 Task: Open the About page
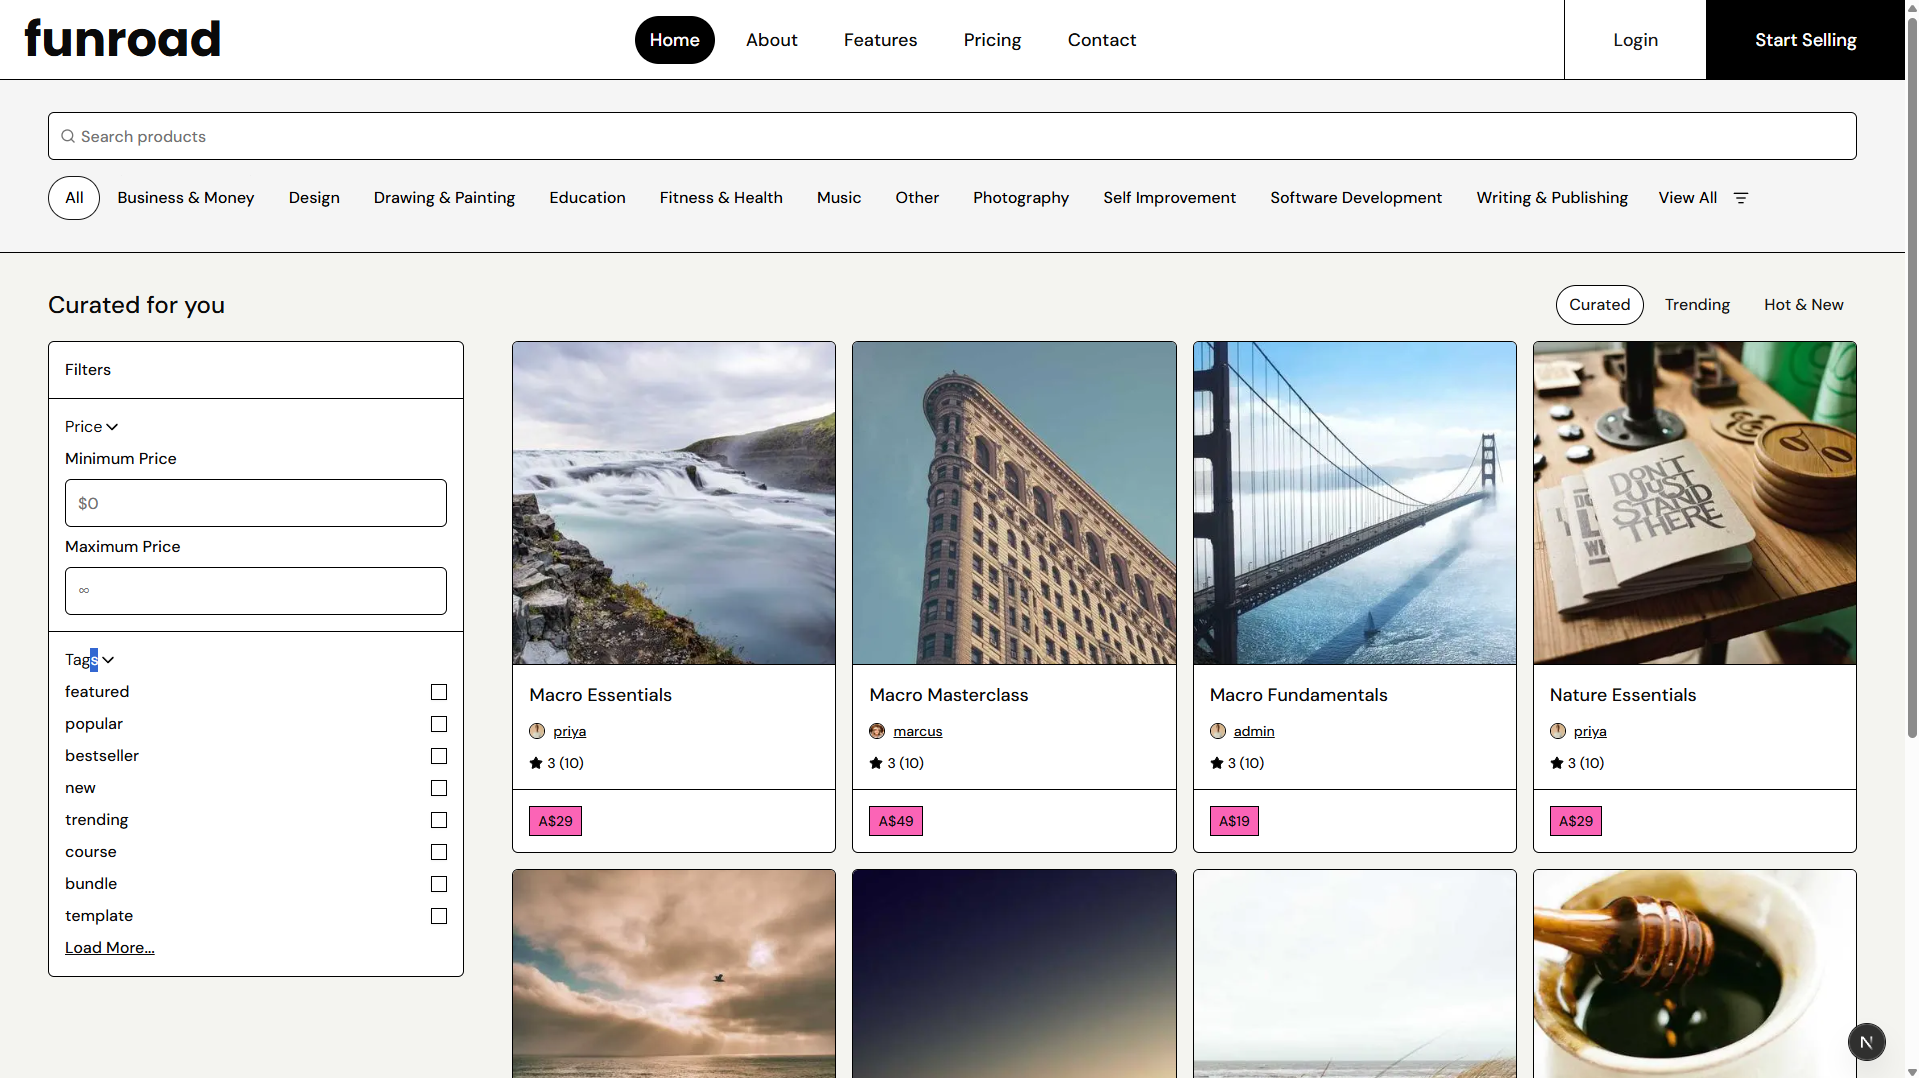point(771,40)
